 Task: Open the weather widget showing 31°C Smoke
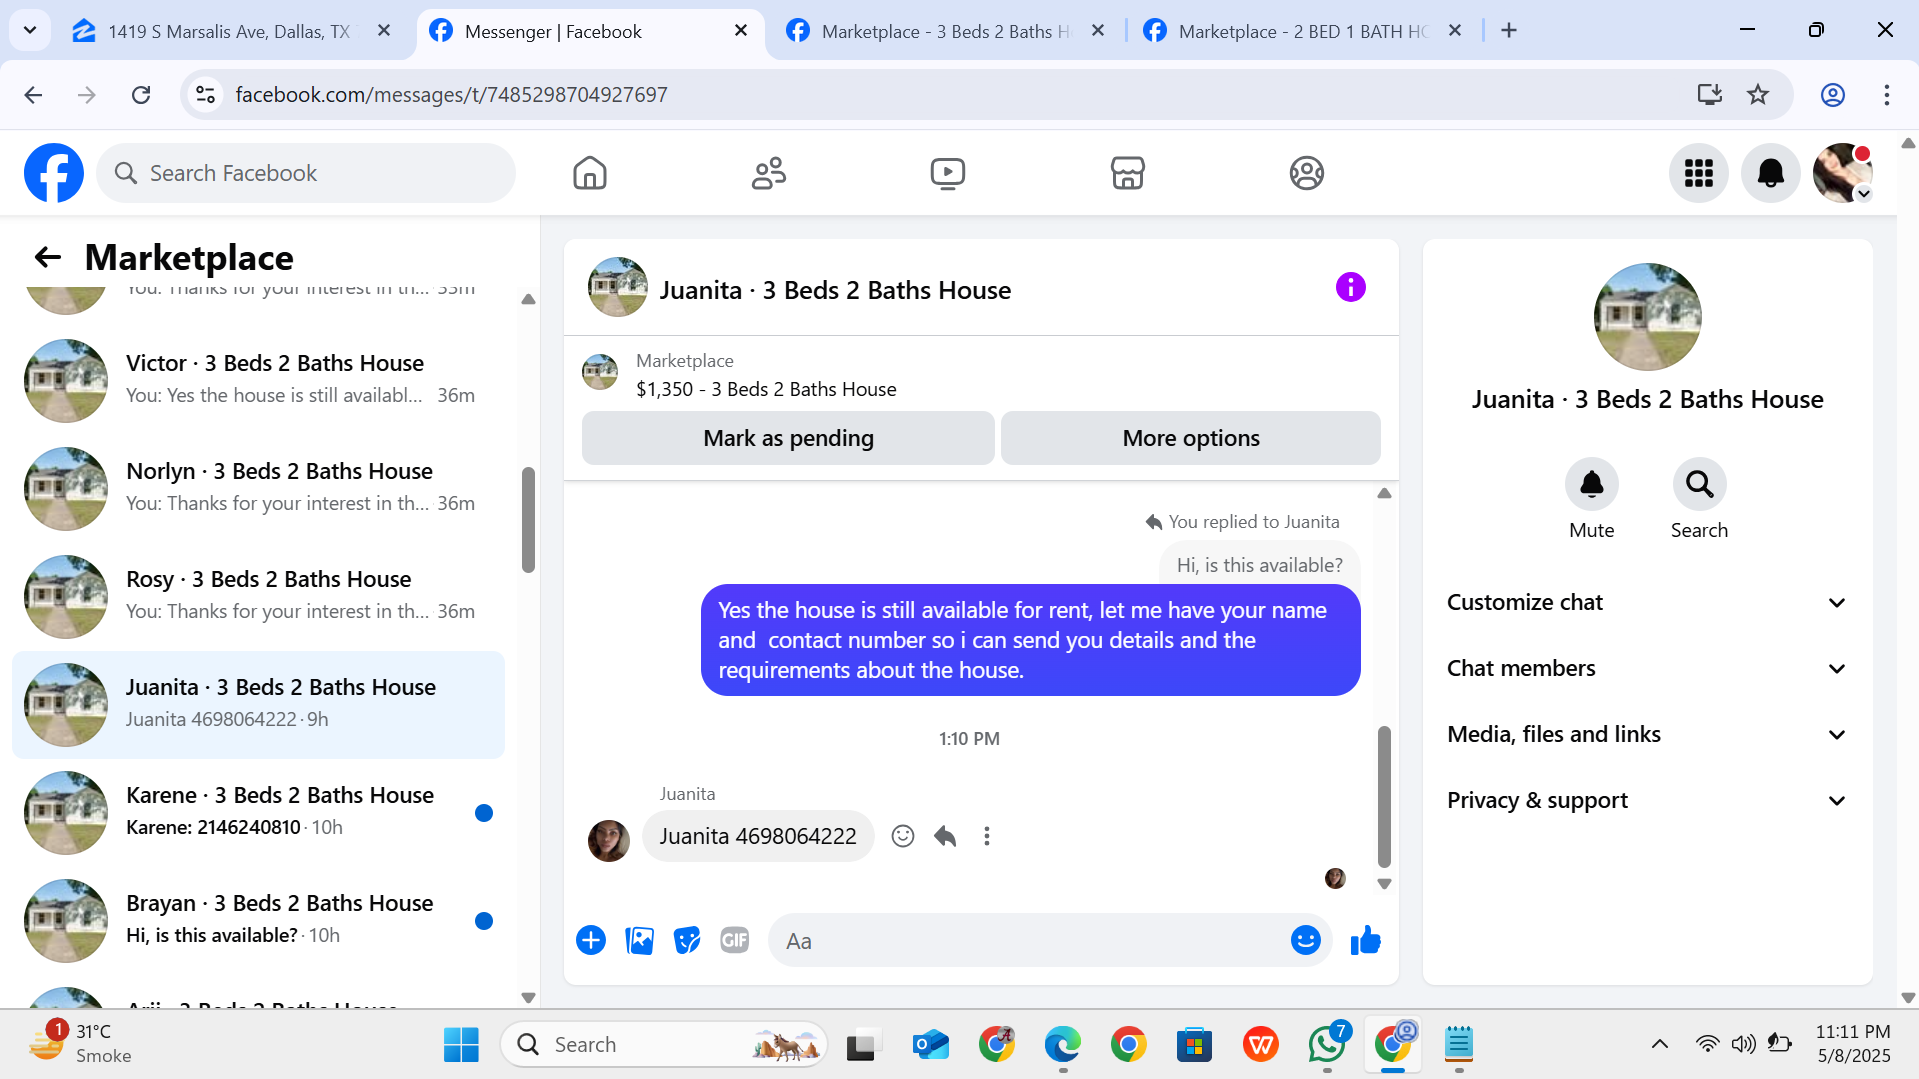click(81, 1043)
